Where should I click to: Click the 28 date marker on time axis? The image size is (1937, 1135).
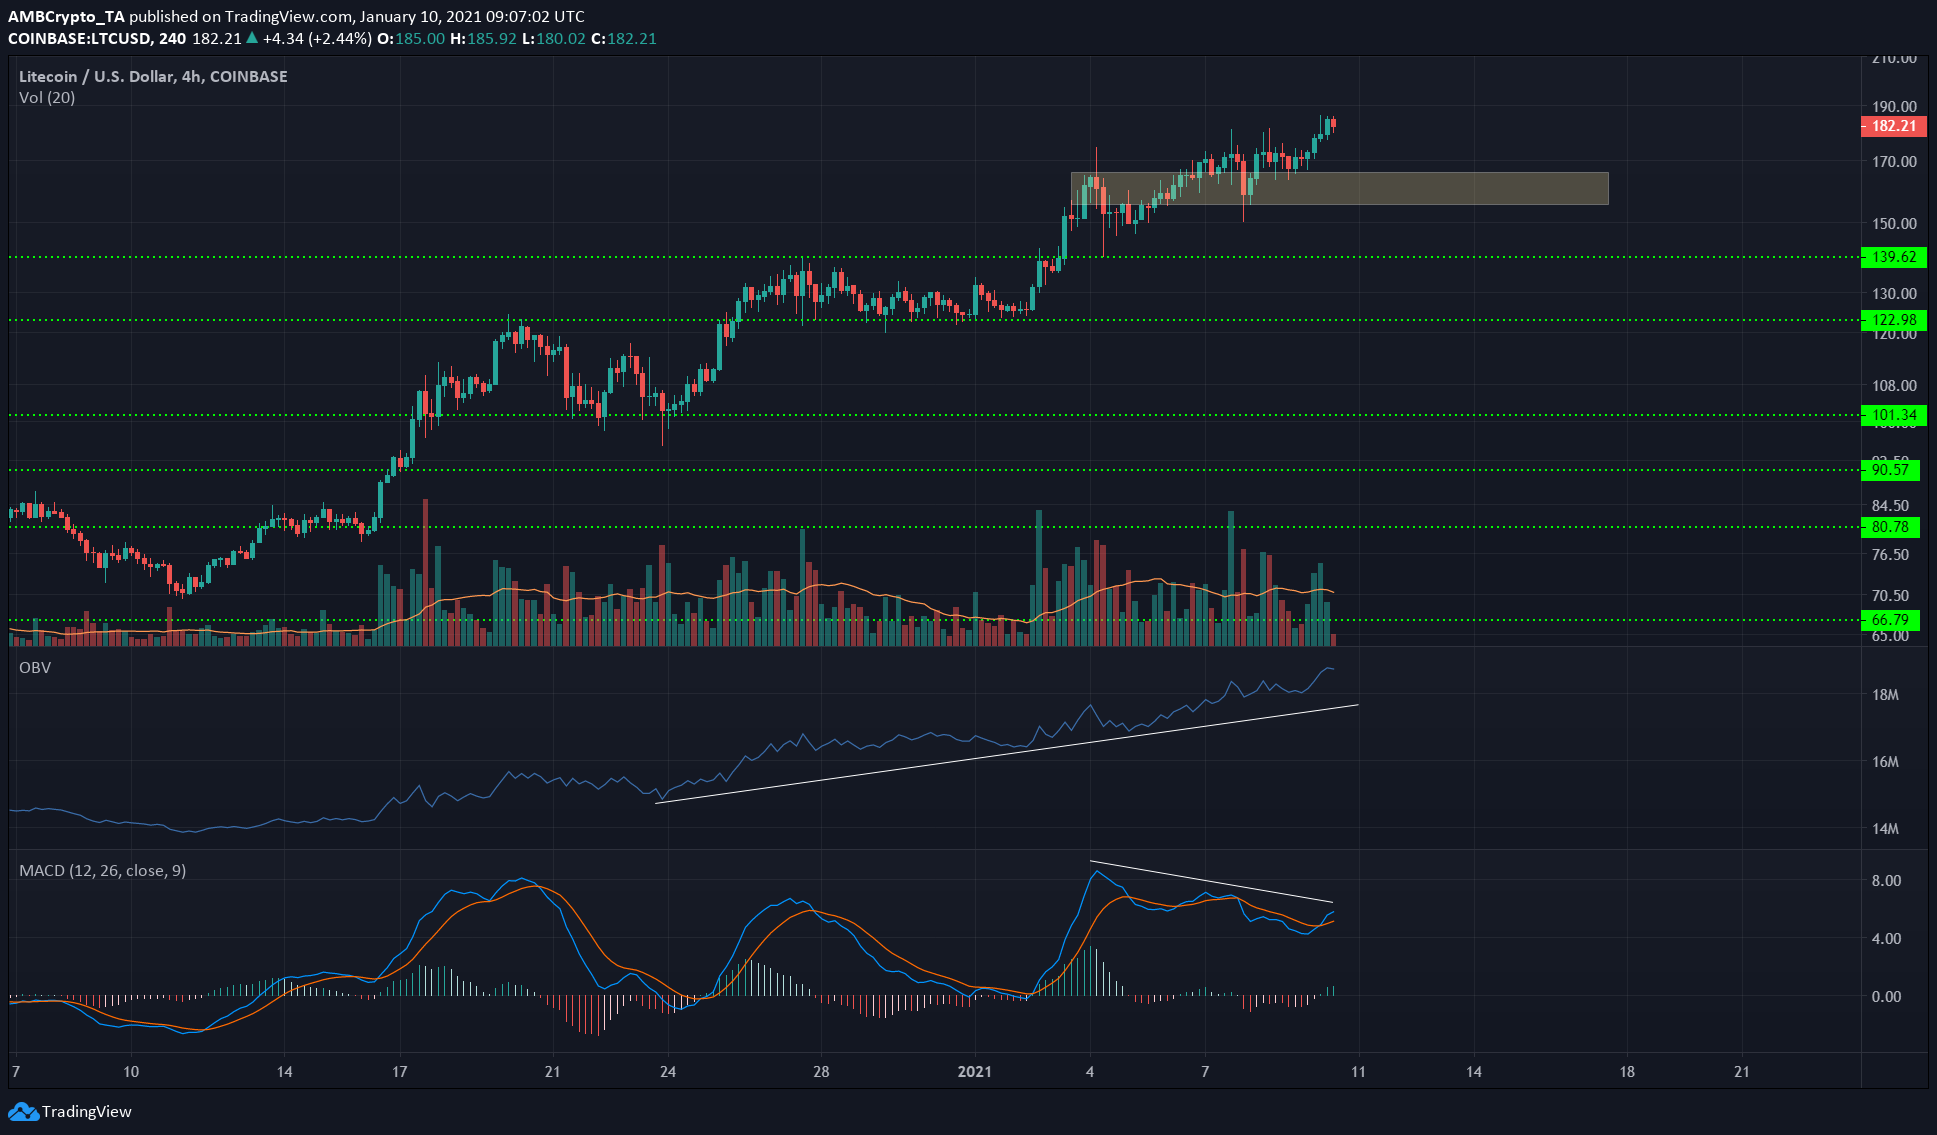(821, 1072)
